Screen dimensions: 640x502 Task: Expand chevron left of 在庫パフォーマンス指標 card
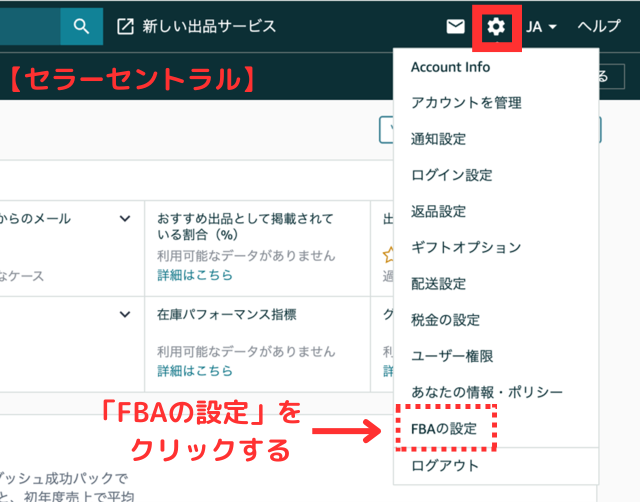click(x=125, y=314)
